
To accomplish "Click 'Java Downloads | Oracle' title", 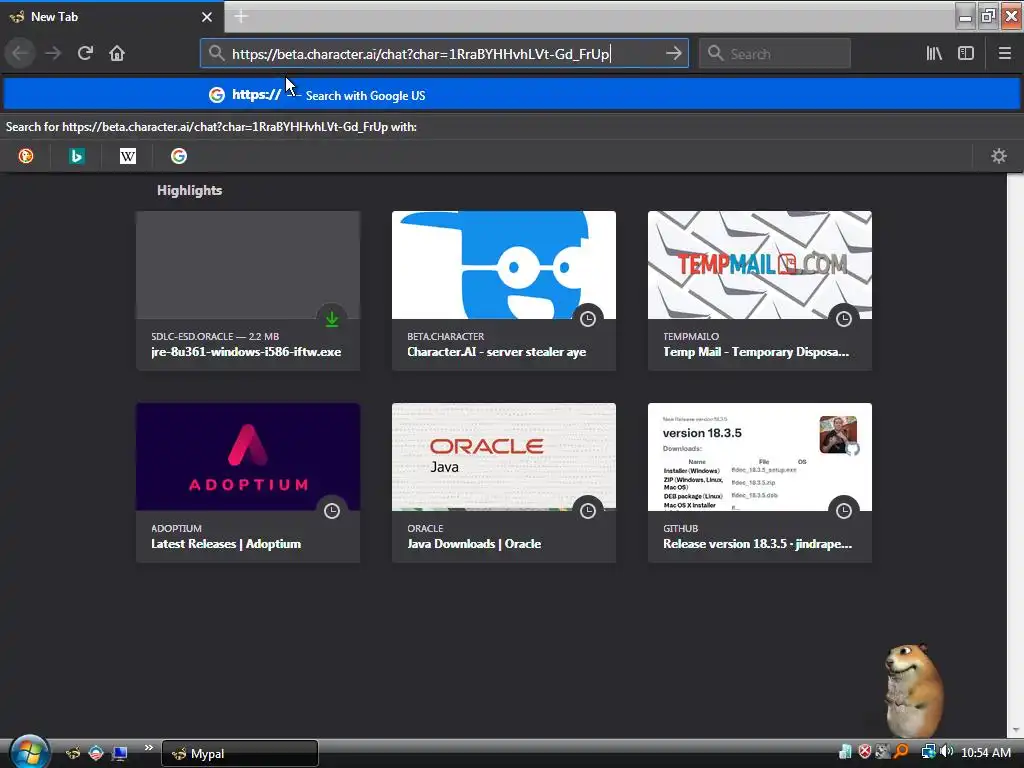I will 474,544.
